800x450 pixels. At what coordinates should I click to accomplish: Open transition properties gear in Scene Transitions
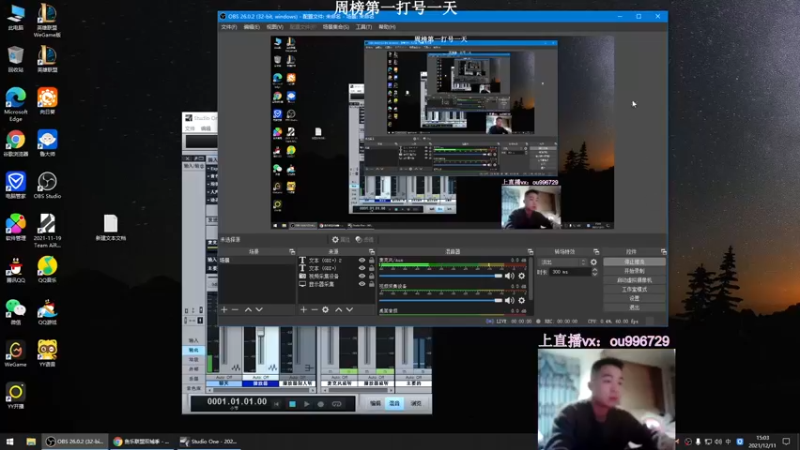click(593, 262)
